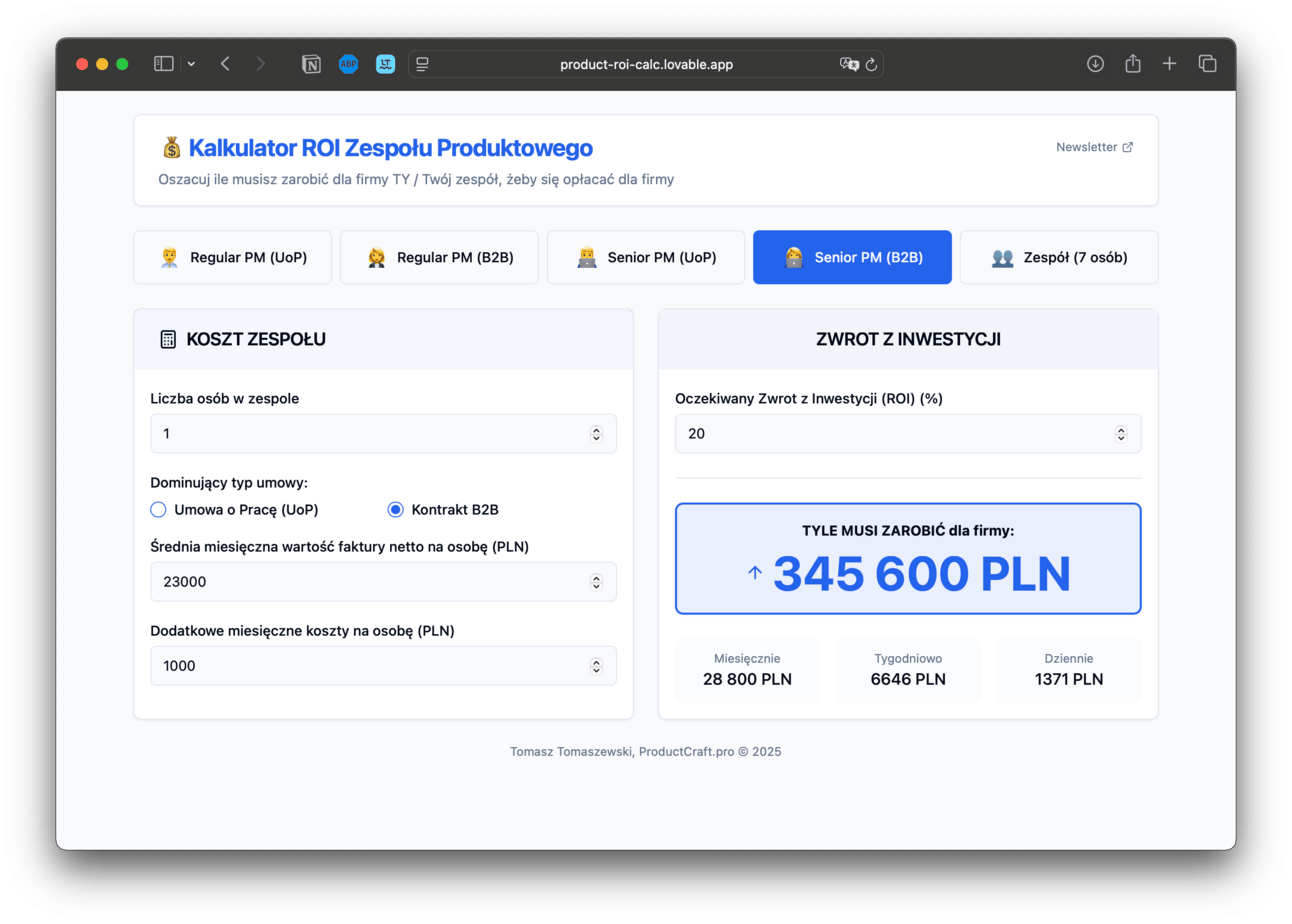Click the LanguageTool extension icon
1292x924 pixels.
[x=385, y=64]
